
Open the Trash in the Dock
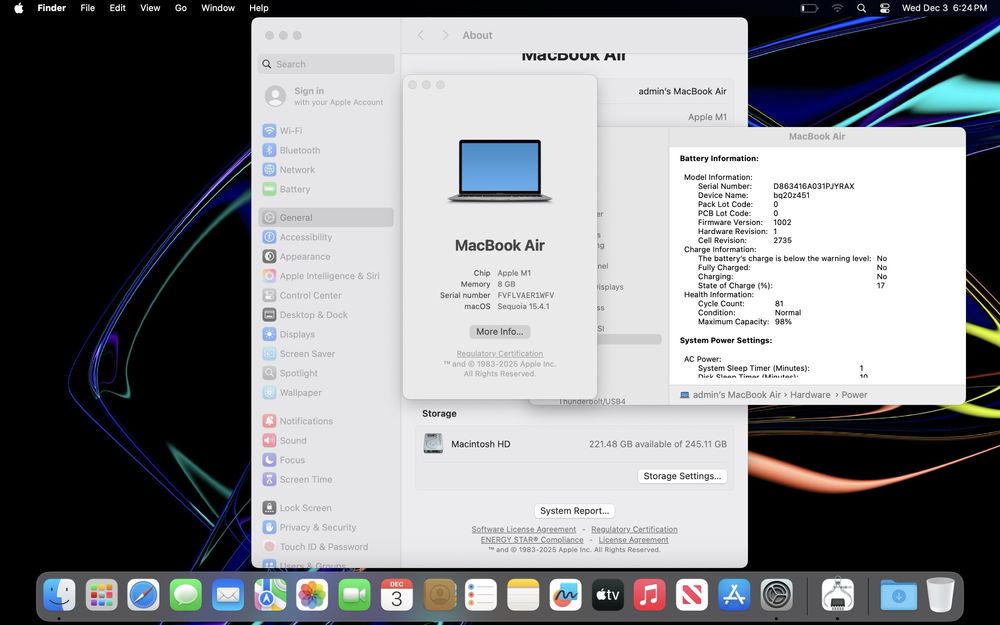[x=940, y=595]
